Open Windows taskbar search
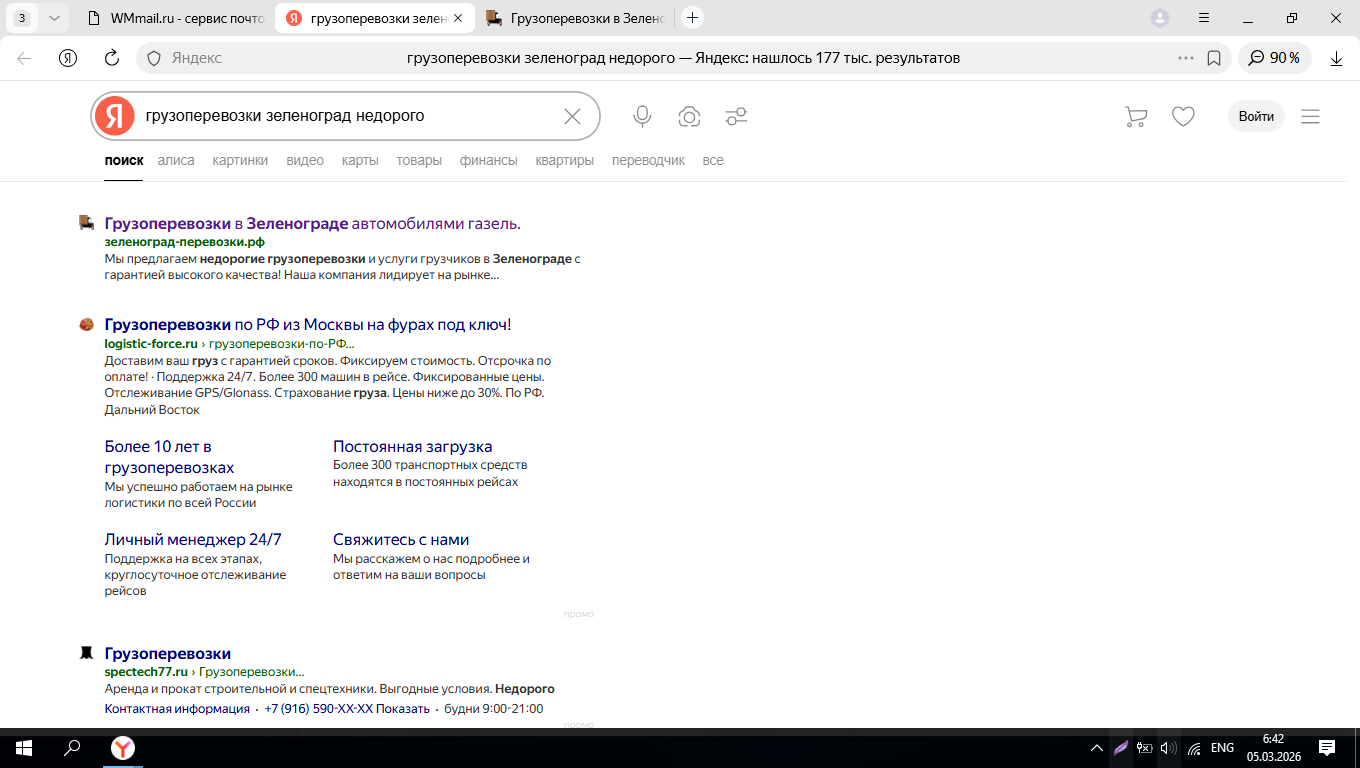Viewport: 1360px width, 768px height. 72,748
